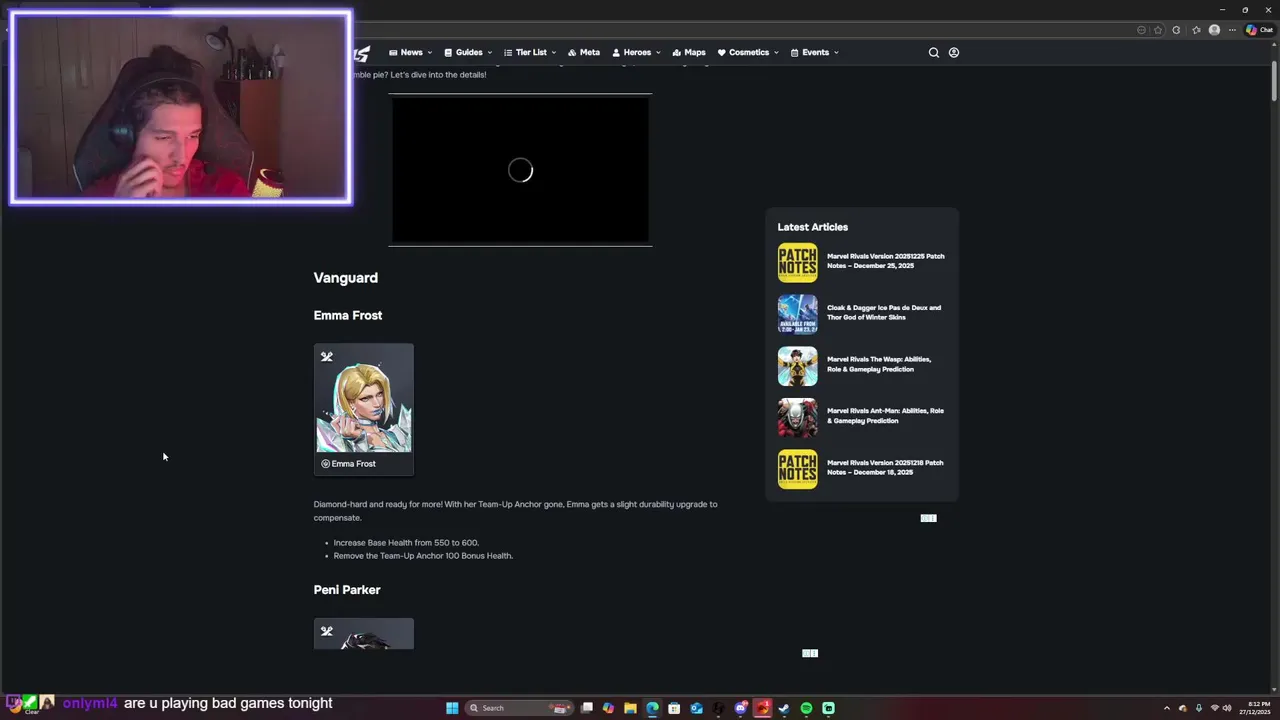Open Steam from the taskbar

[784, 708]
